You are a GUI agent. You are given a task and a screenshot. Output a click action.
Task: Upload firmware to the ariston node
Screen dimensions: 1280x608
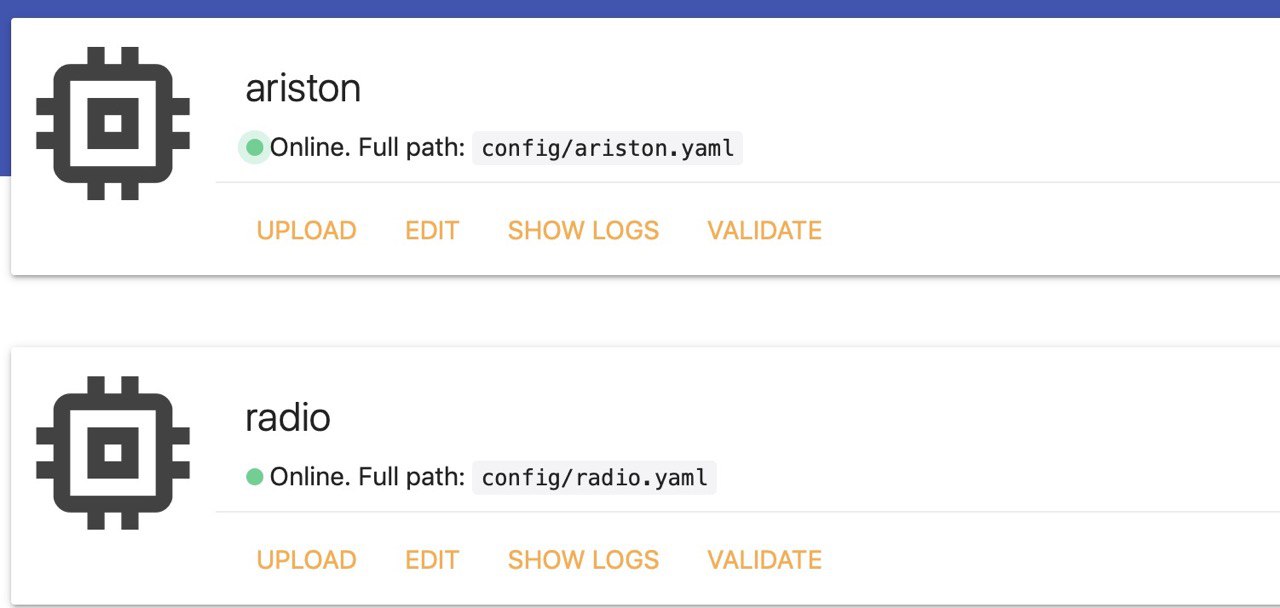tap(306, 230)
